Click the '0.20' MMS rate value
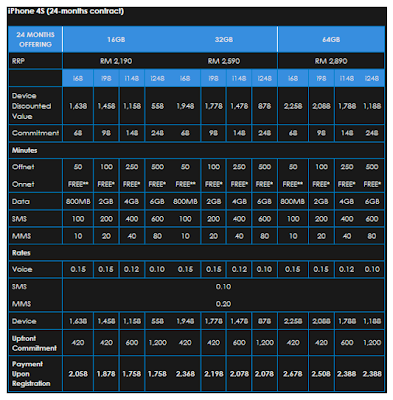This screenshot has height=400, width=393. coord(223,304)
